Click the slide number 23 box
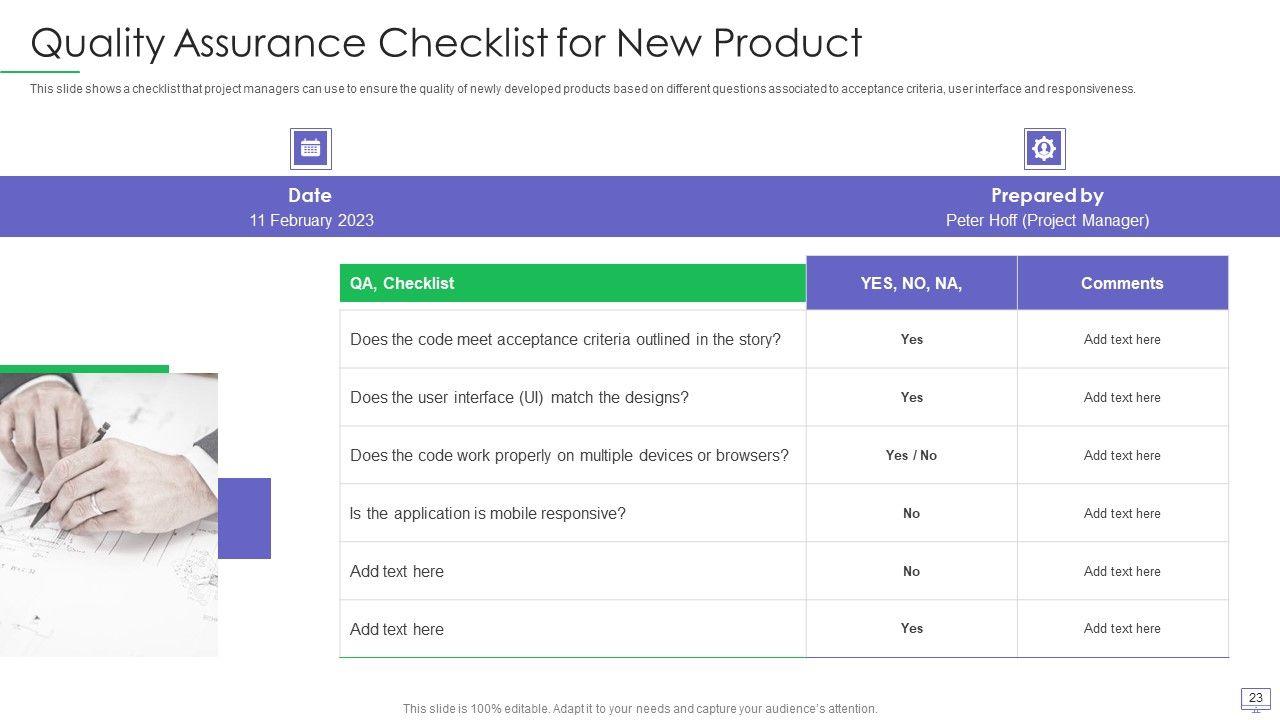The height and width of the screenshot is (720, 1280). point(1256,698)
